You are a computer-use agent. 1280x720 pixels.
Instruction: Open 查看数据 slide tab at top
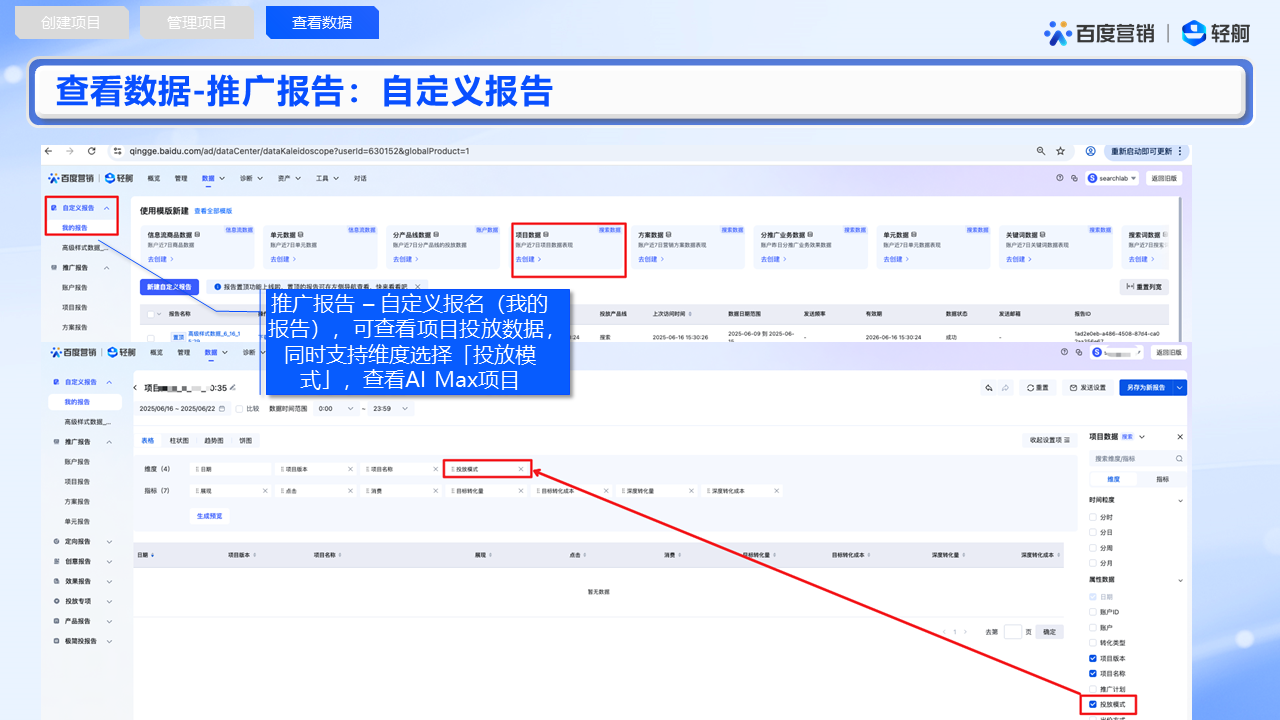(322, 22)
